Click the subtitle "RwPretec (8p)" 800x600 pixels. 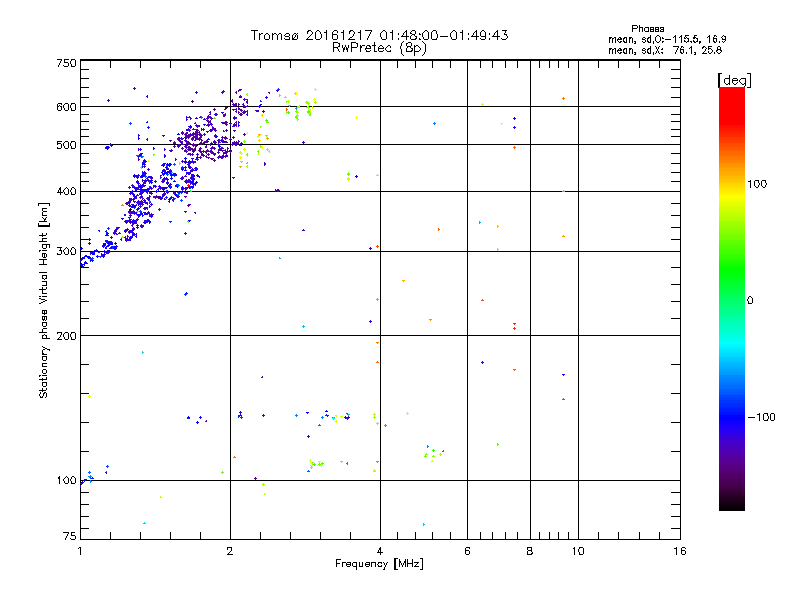[x=379, y=48]
